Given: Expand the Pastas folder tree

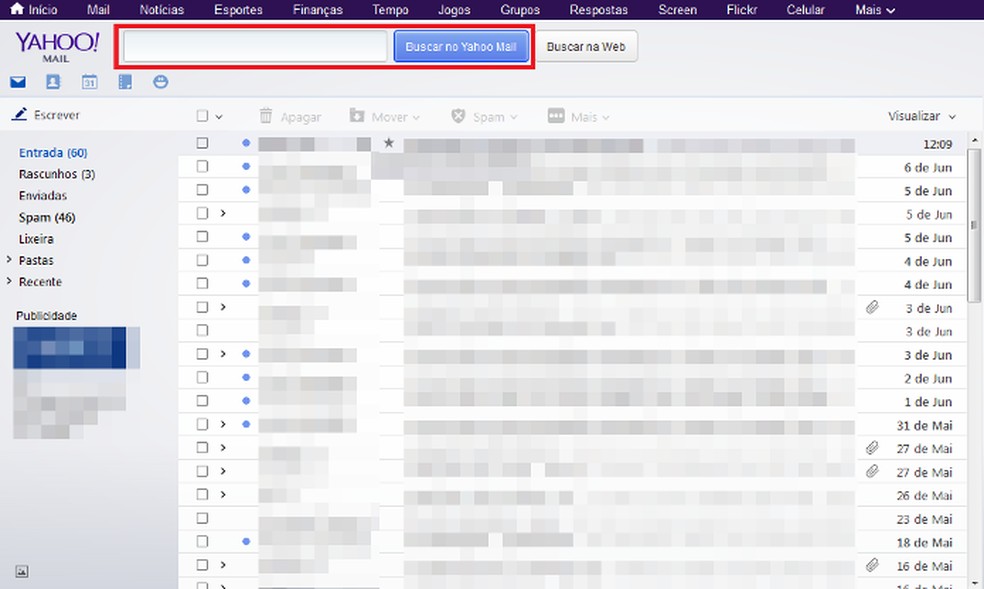Looking at the screenshot, I should point(9,260).
